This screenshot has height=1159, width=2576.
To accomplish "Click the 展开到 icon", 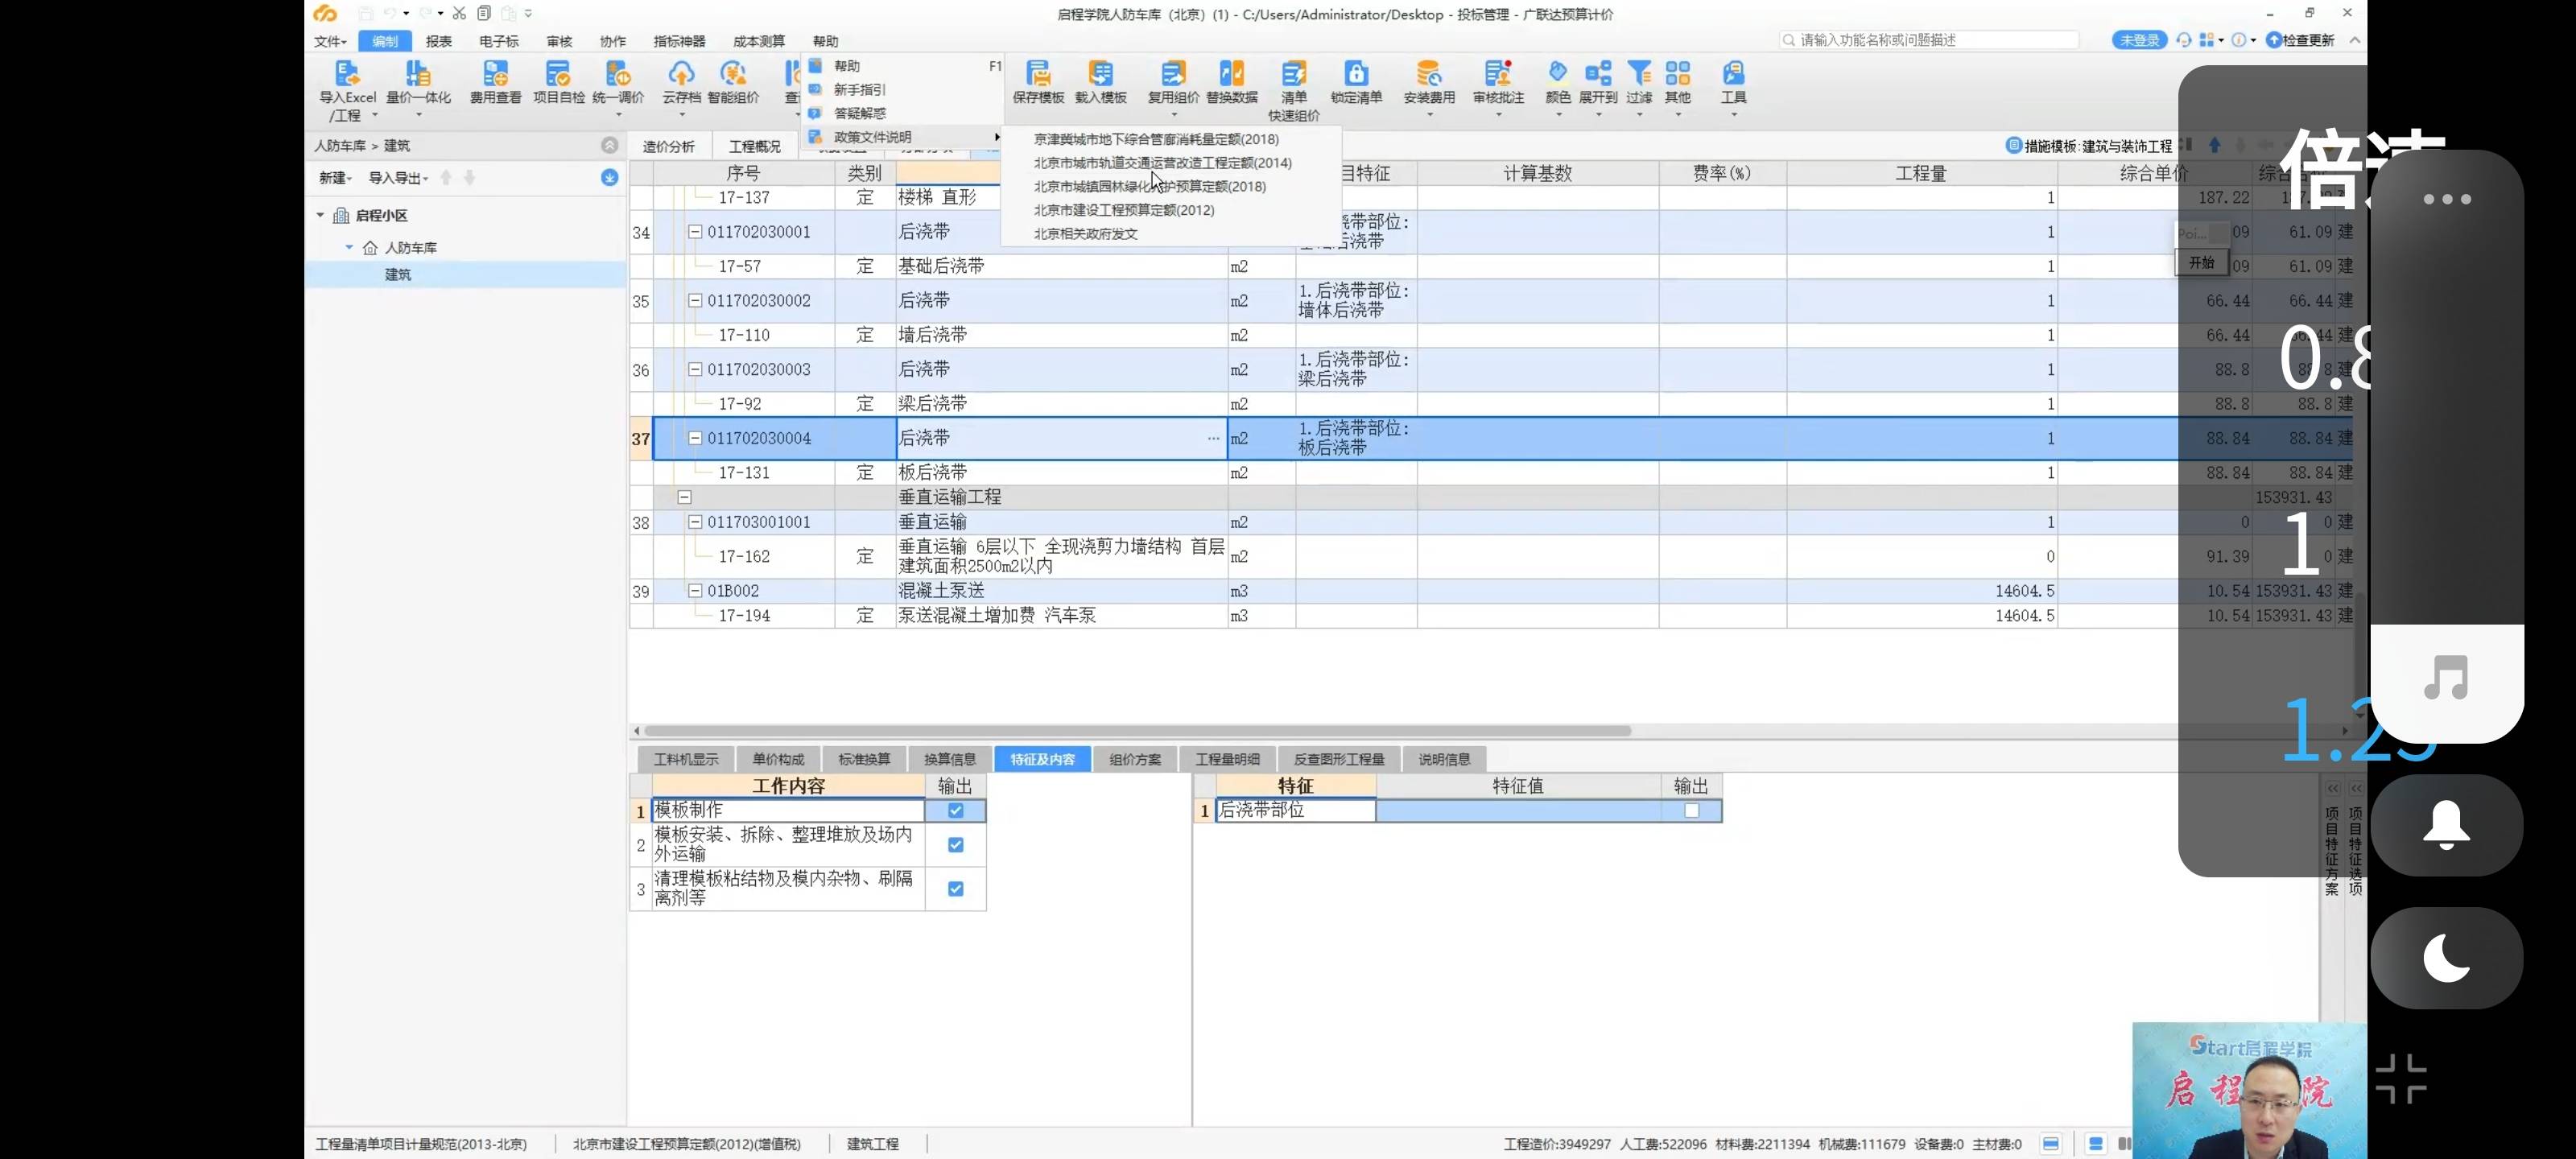I will tap(1598, 82).
